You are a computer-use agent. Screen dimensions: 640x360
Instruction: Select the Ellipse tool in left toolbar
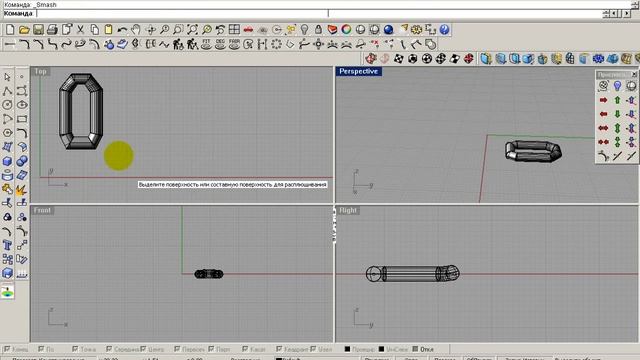coord(22,104)
